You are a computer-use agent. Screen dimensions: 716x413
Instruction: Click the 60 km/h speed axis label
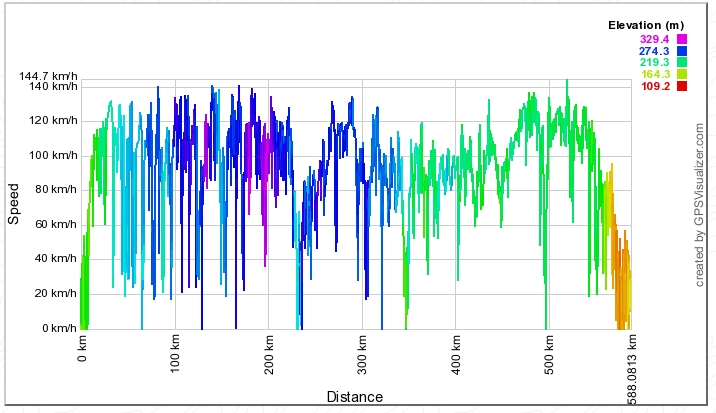click(x=53, y=224)
